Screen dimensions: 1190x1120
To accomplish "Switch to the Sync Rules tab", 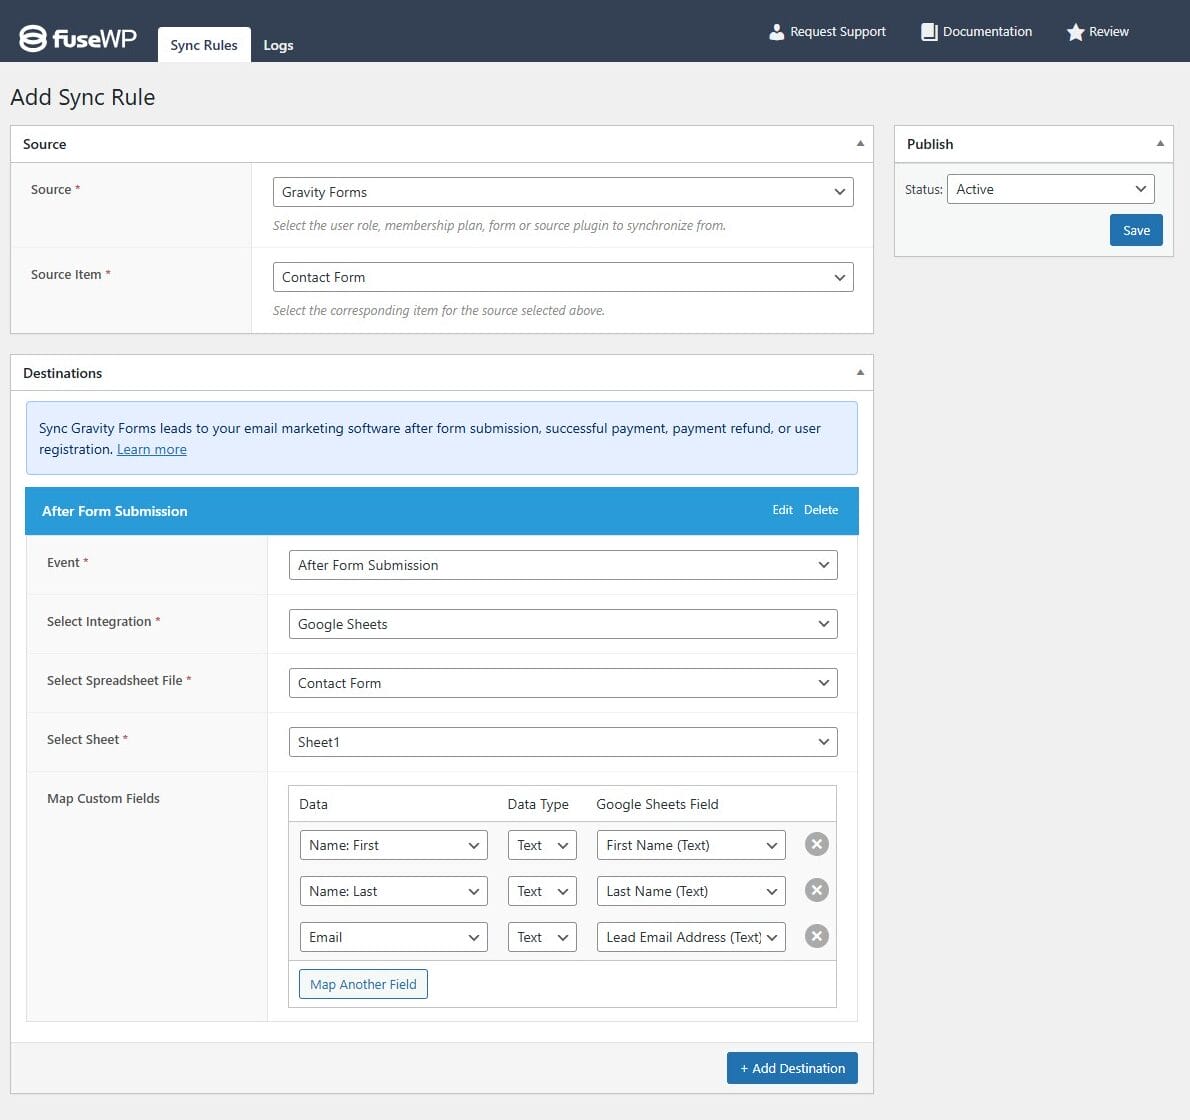I will [x=204, y=45].
